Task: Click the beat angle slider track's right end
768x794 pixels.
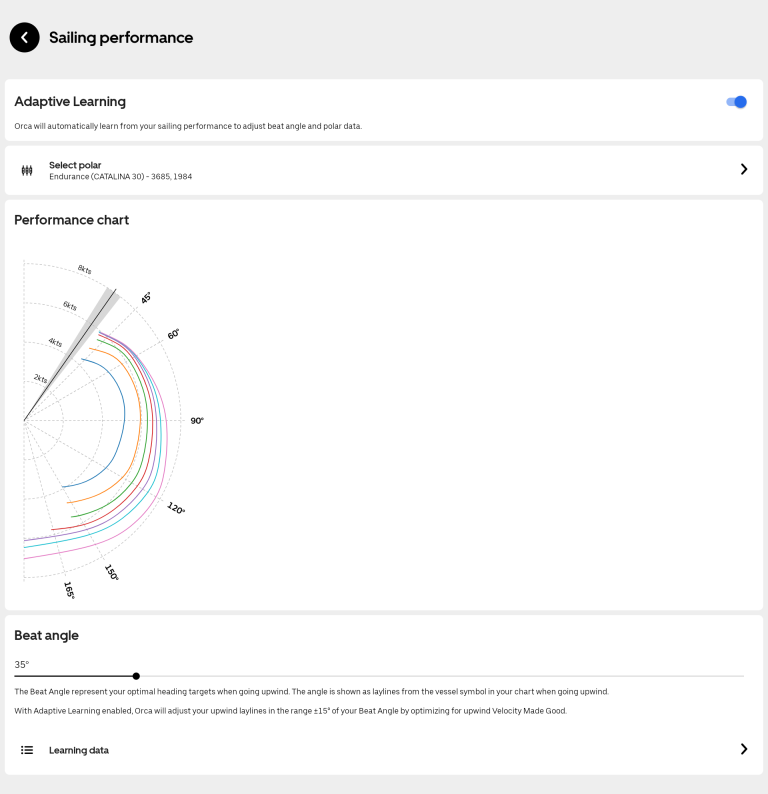Action: pos(742,676)
